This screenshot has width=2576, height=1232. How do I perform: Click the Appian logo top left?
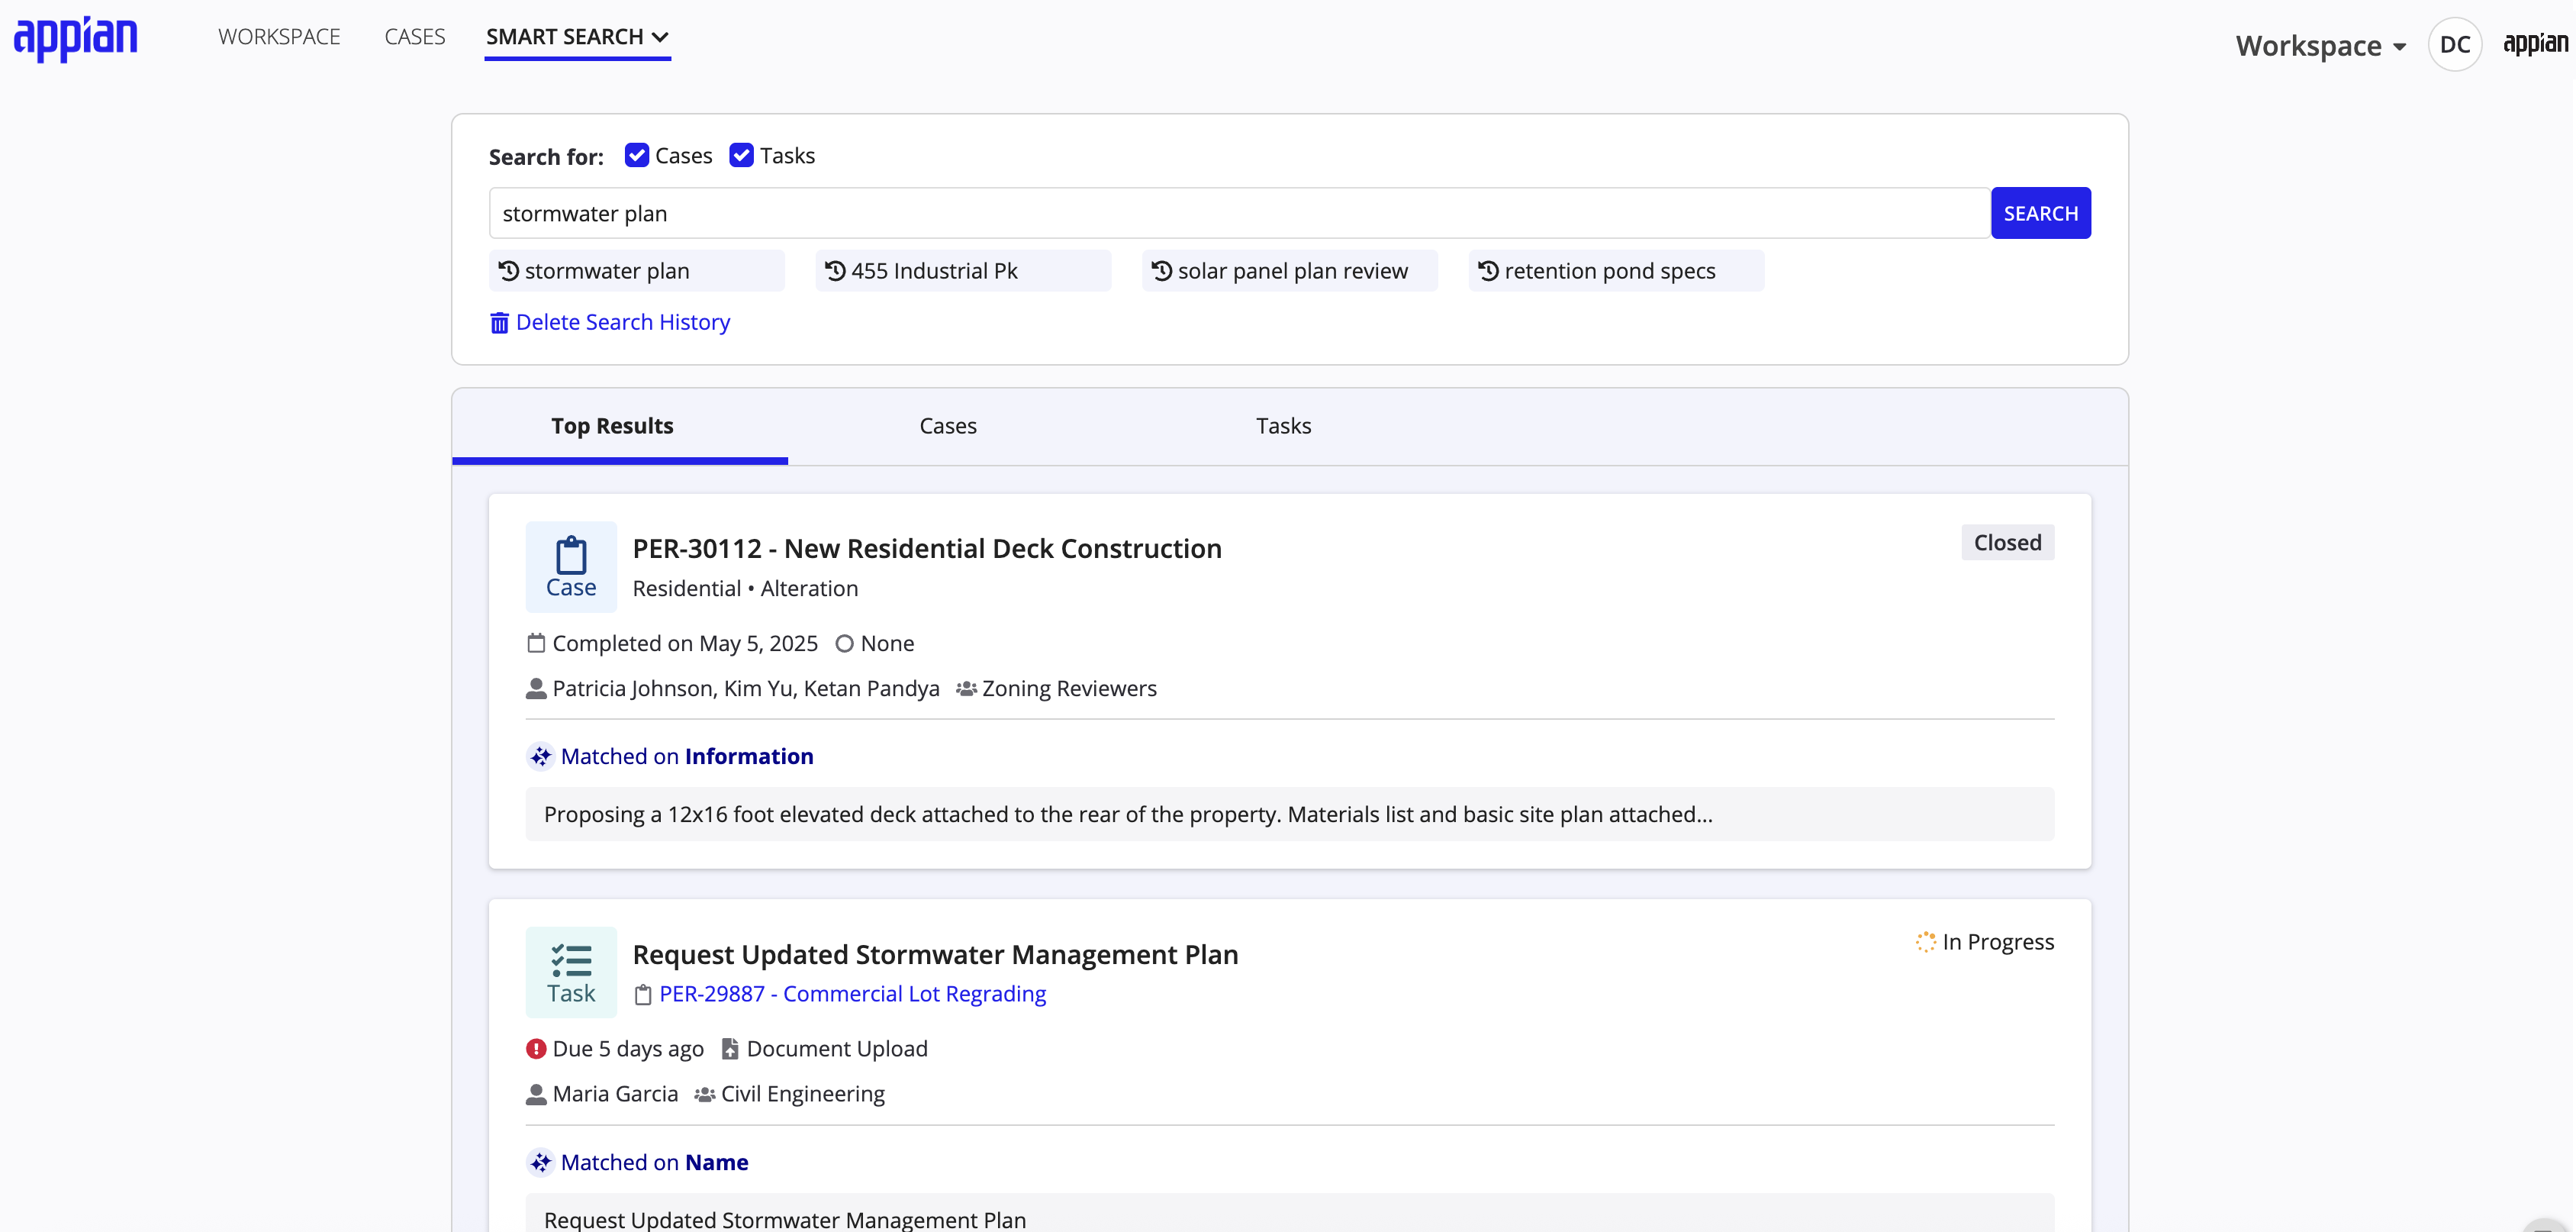tap(76, 39)
